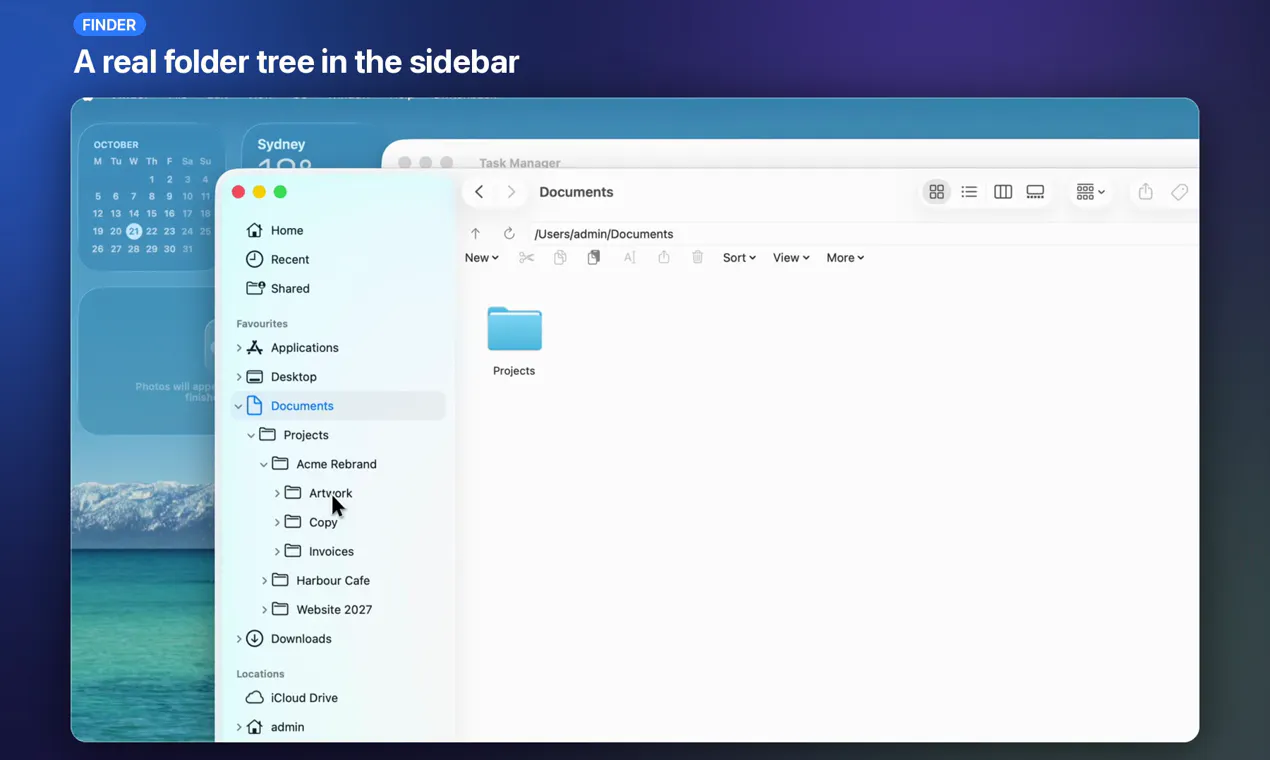
Task: Switch to gallery view
Action: coord(1036,192)
